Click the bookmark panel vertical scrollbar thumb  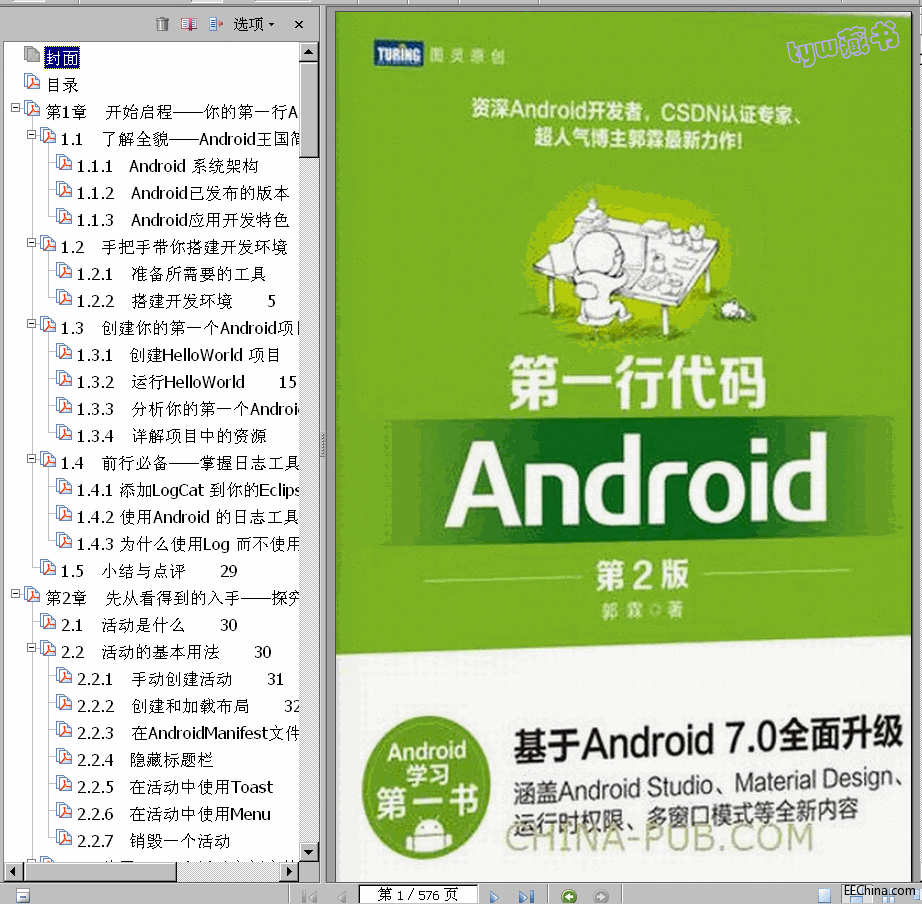coord(309,109)
